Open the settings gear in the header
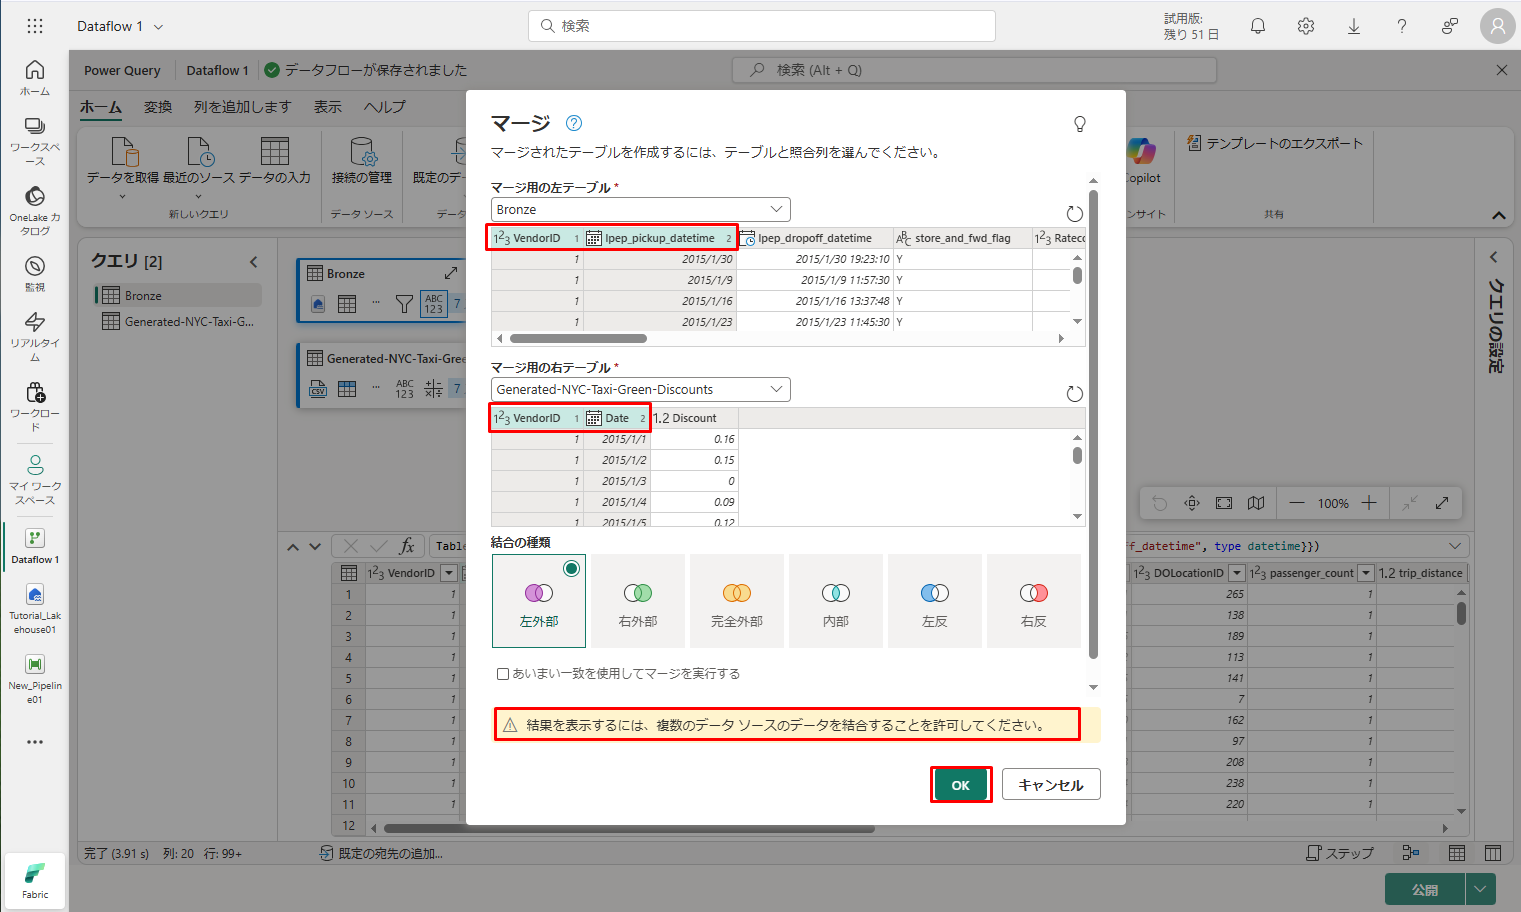1521x912 pixels. coord(1306,26)
